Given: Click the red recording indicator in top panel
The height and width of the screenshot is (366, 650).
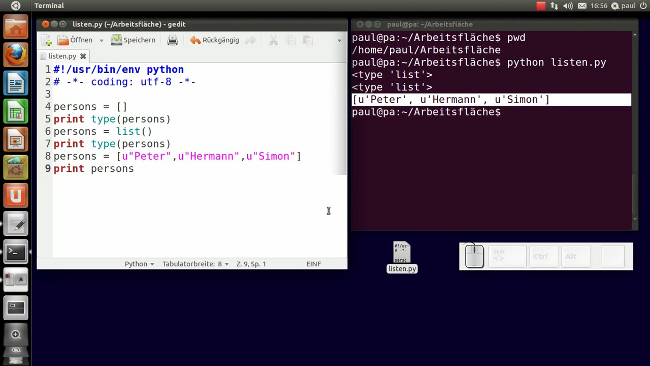Looking at the screenshot, I should (541, 5).
